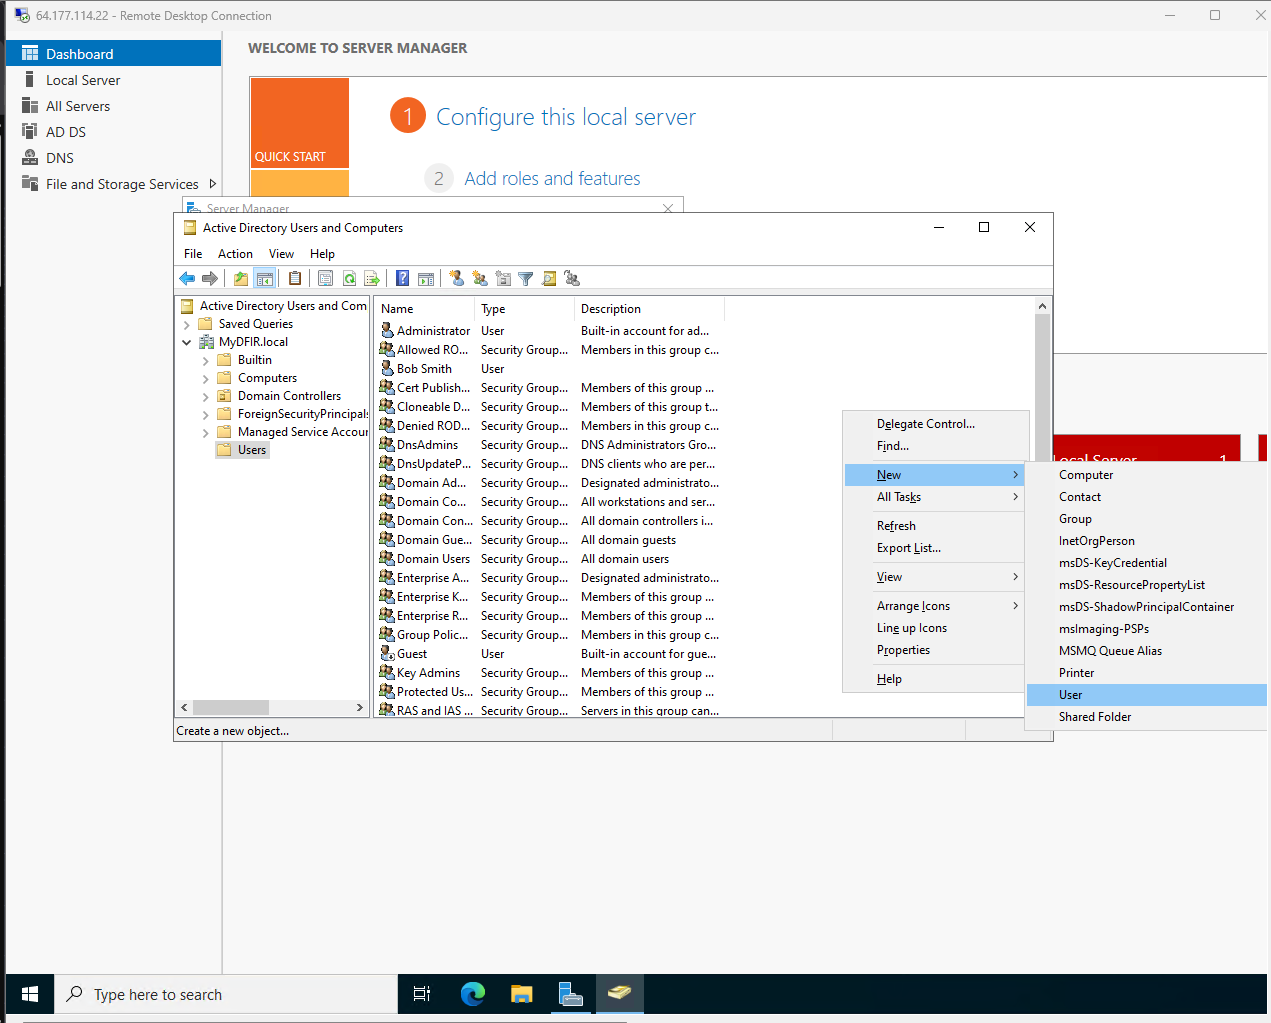Open the All Tasks submenu
1271x1023 pixels.
(x=935, y=497)
